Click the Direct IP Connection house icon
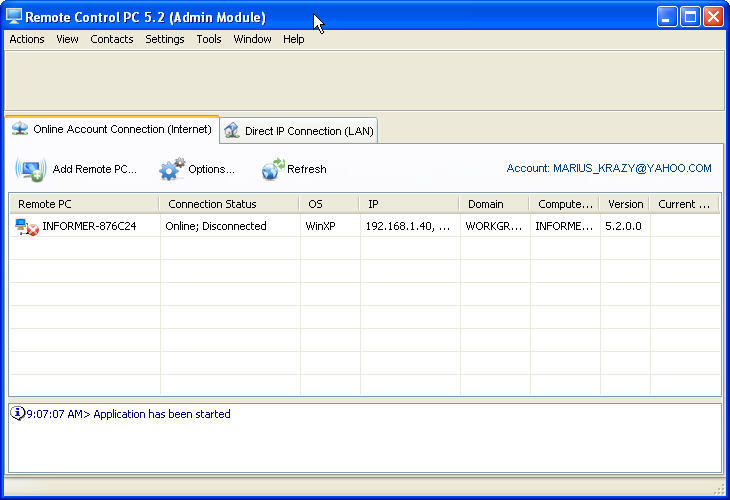The image size is (730, 500). [x=231, y=130]
